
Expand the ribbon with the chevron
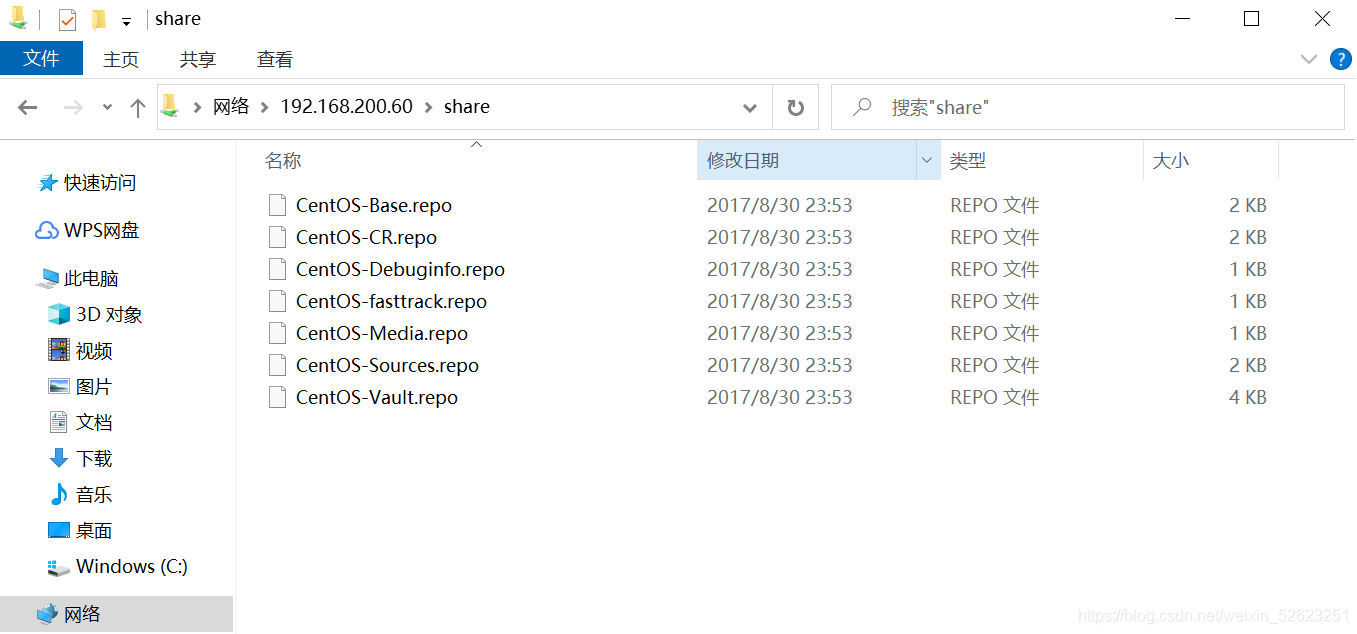click(1308, 59)
